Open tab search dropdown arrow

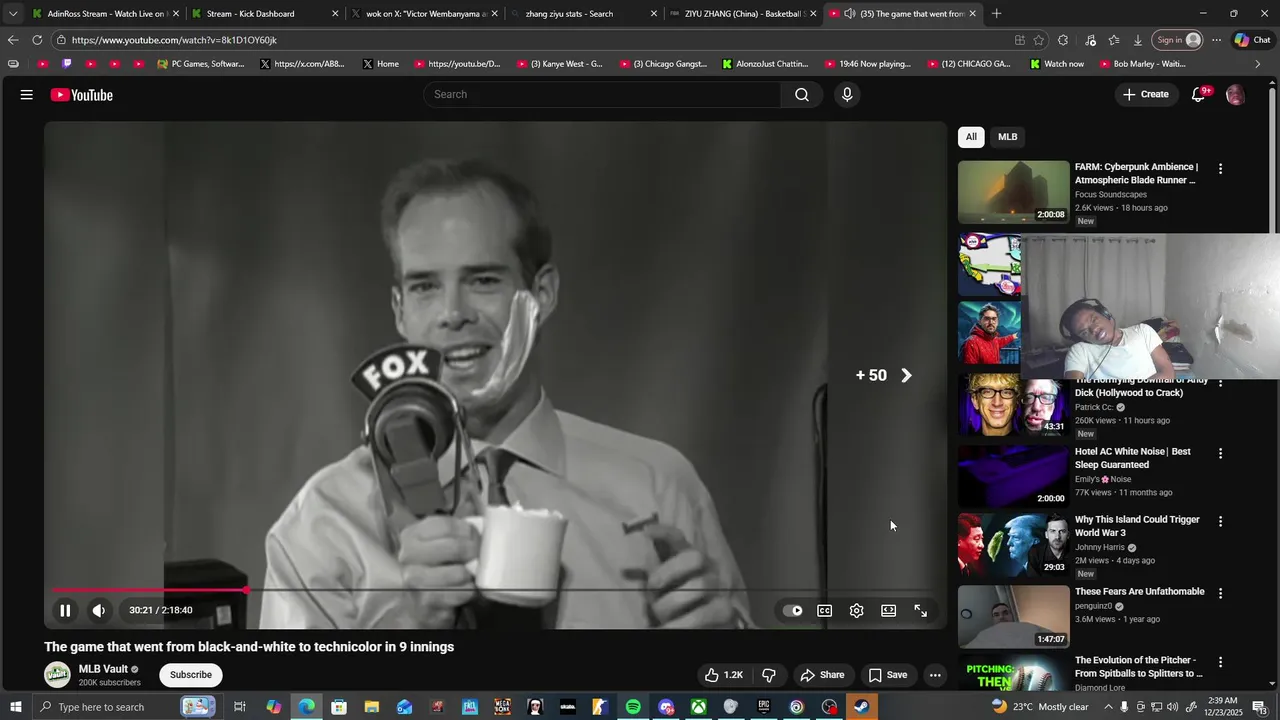(12, 14)
